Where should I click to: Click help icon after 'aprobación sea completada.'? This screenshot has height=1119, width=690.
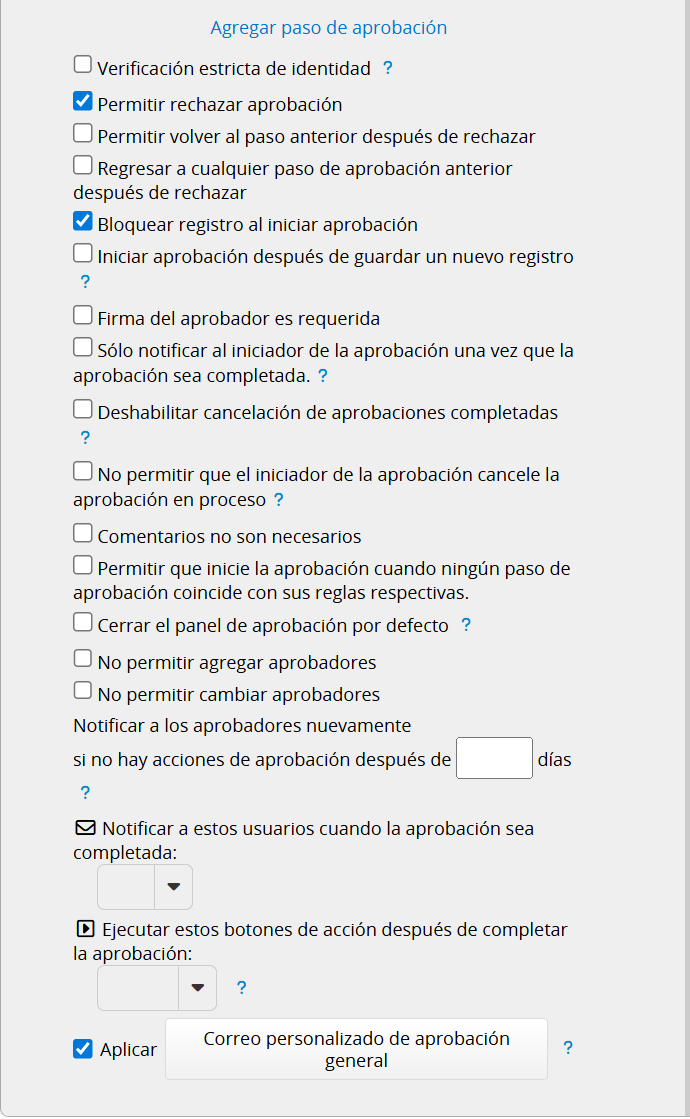pos(323,376)
